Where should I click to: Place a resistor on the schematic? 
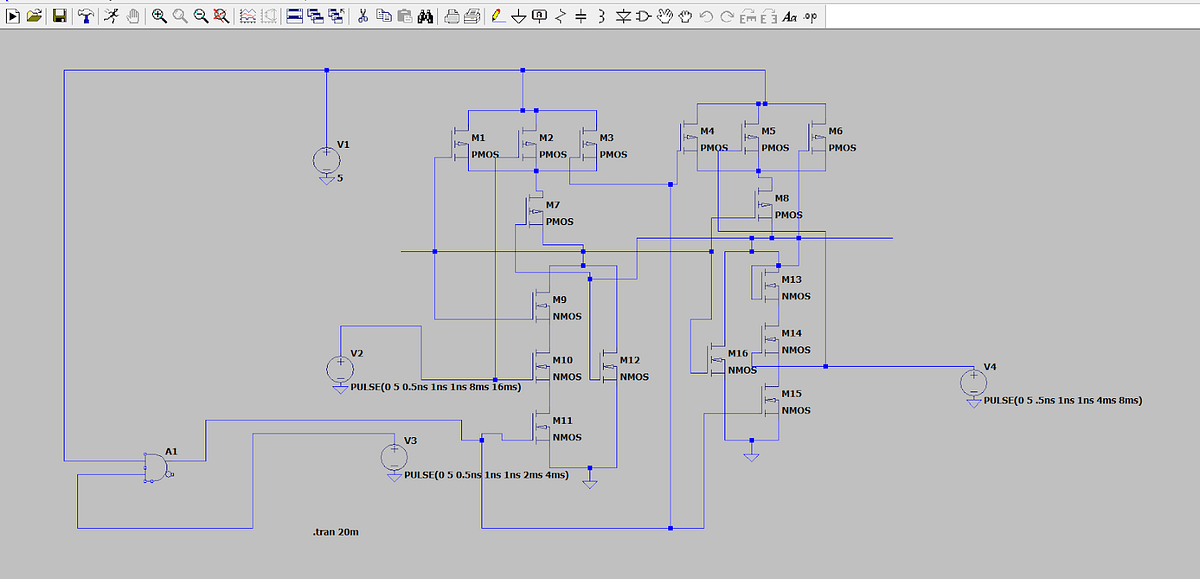(560, 14)
